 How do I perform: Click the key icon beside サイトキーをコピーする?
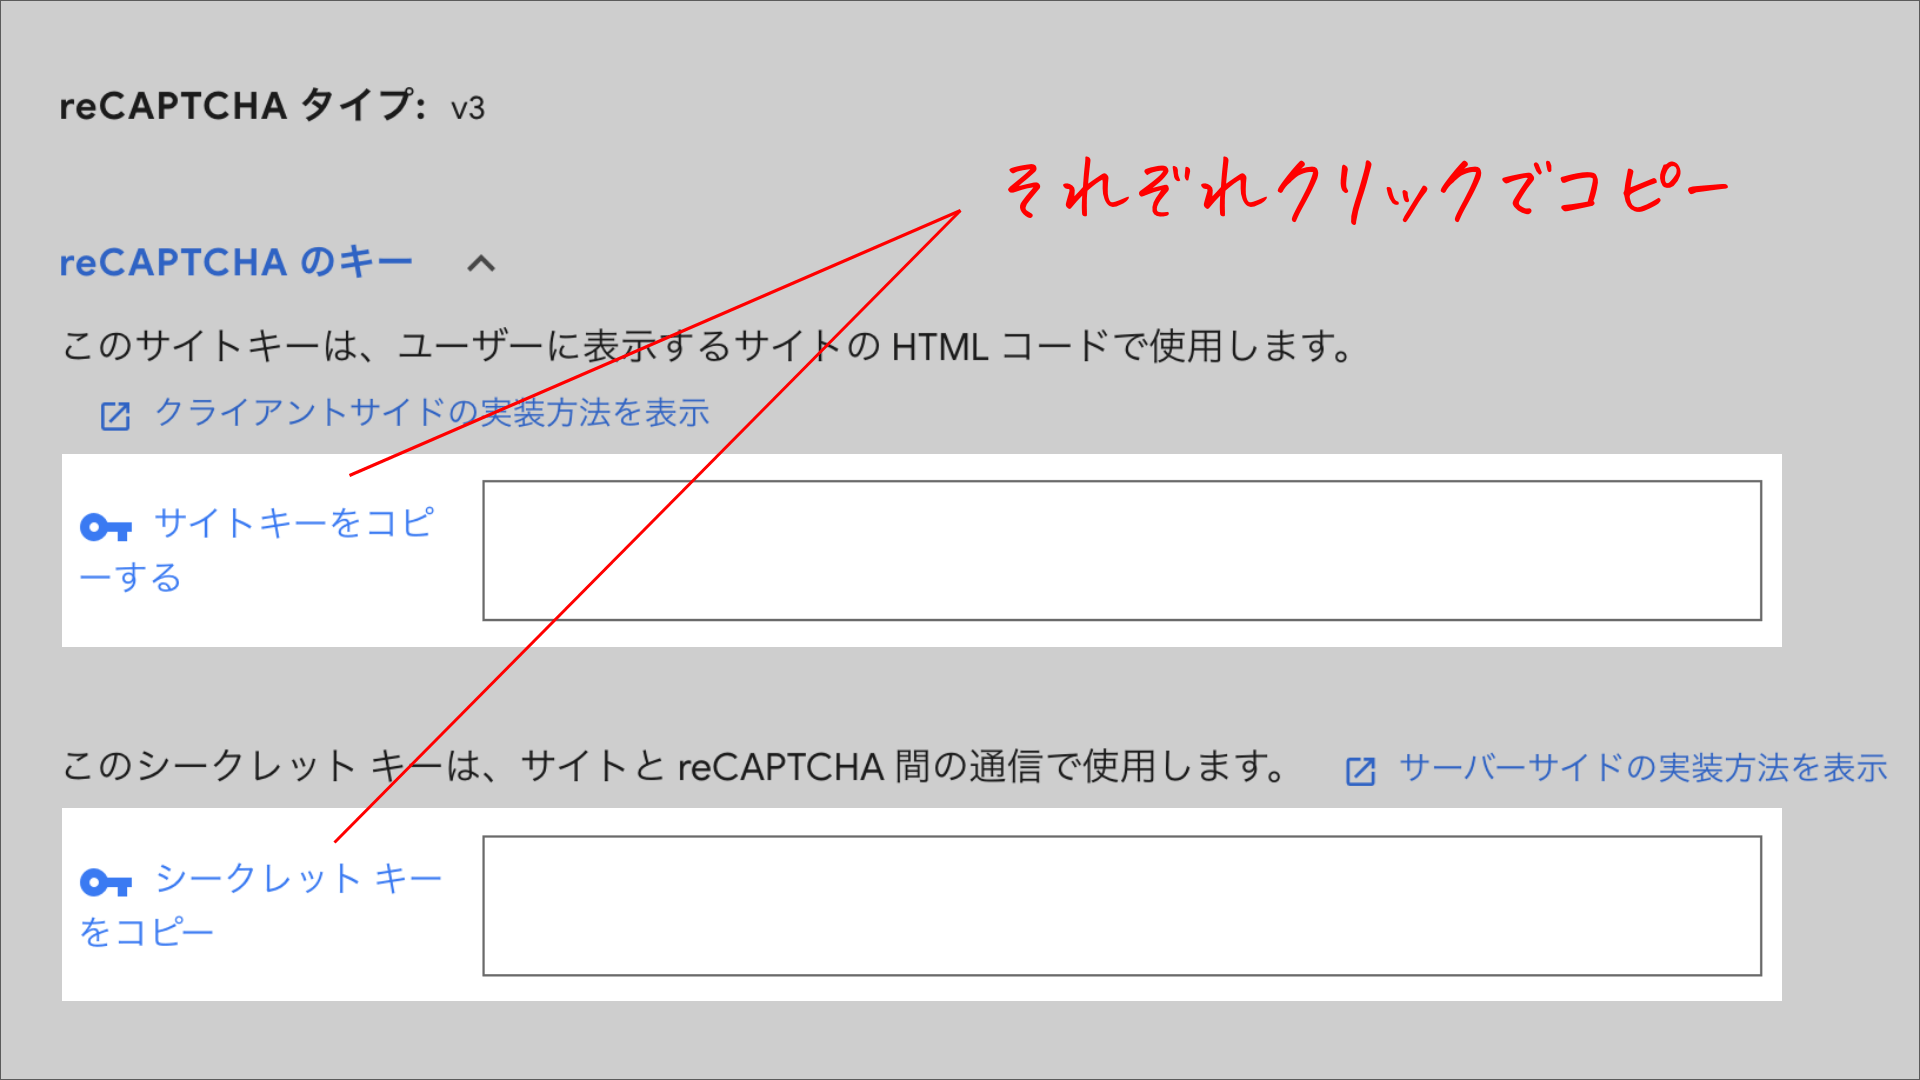point(106,527)
